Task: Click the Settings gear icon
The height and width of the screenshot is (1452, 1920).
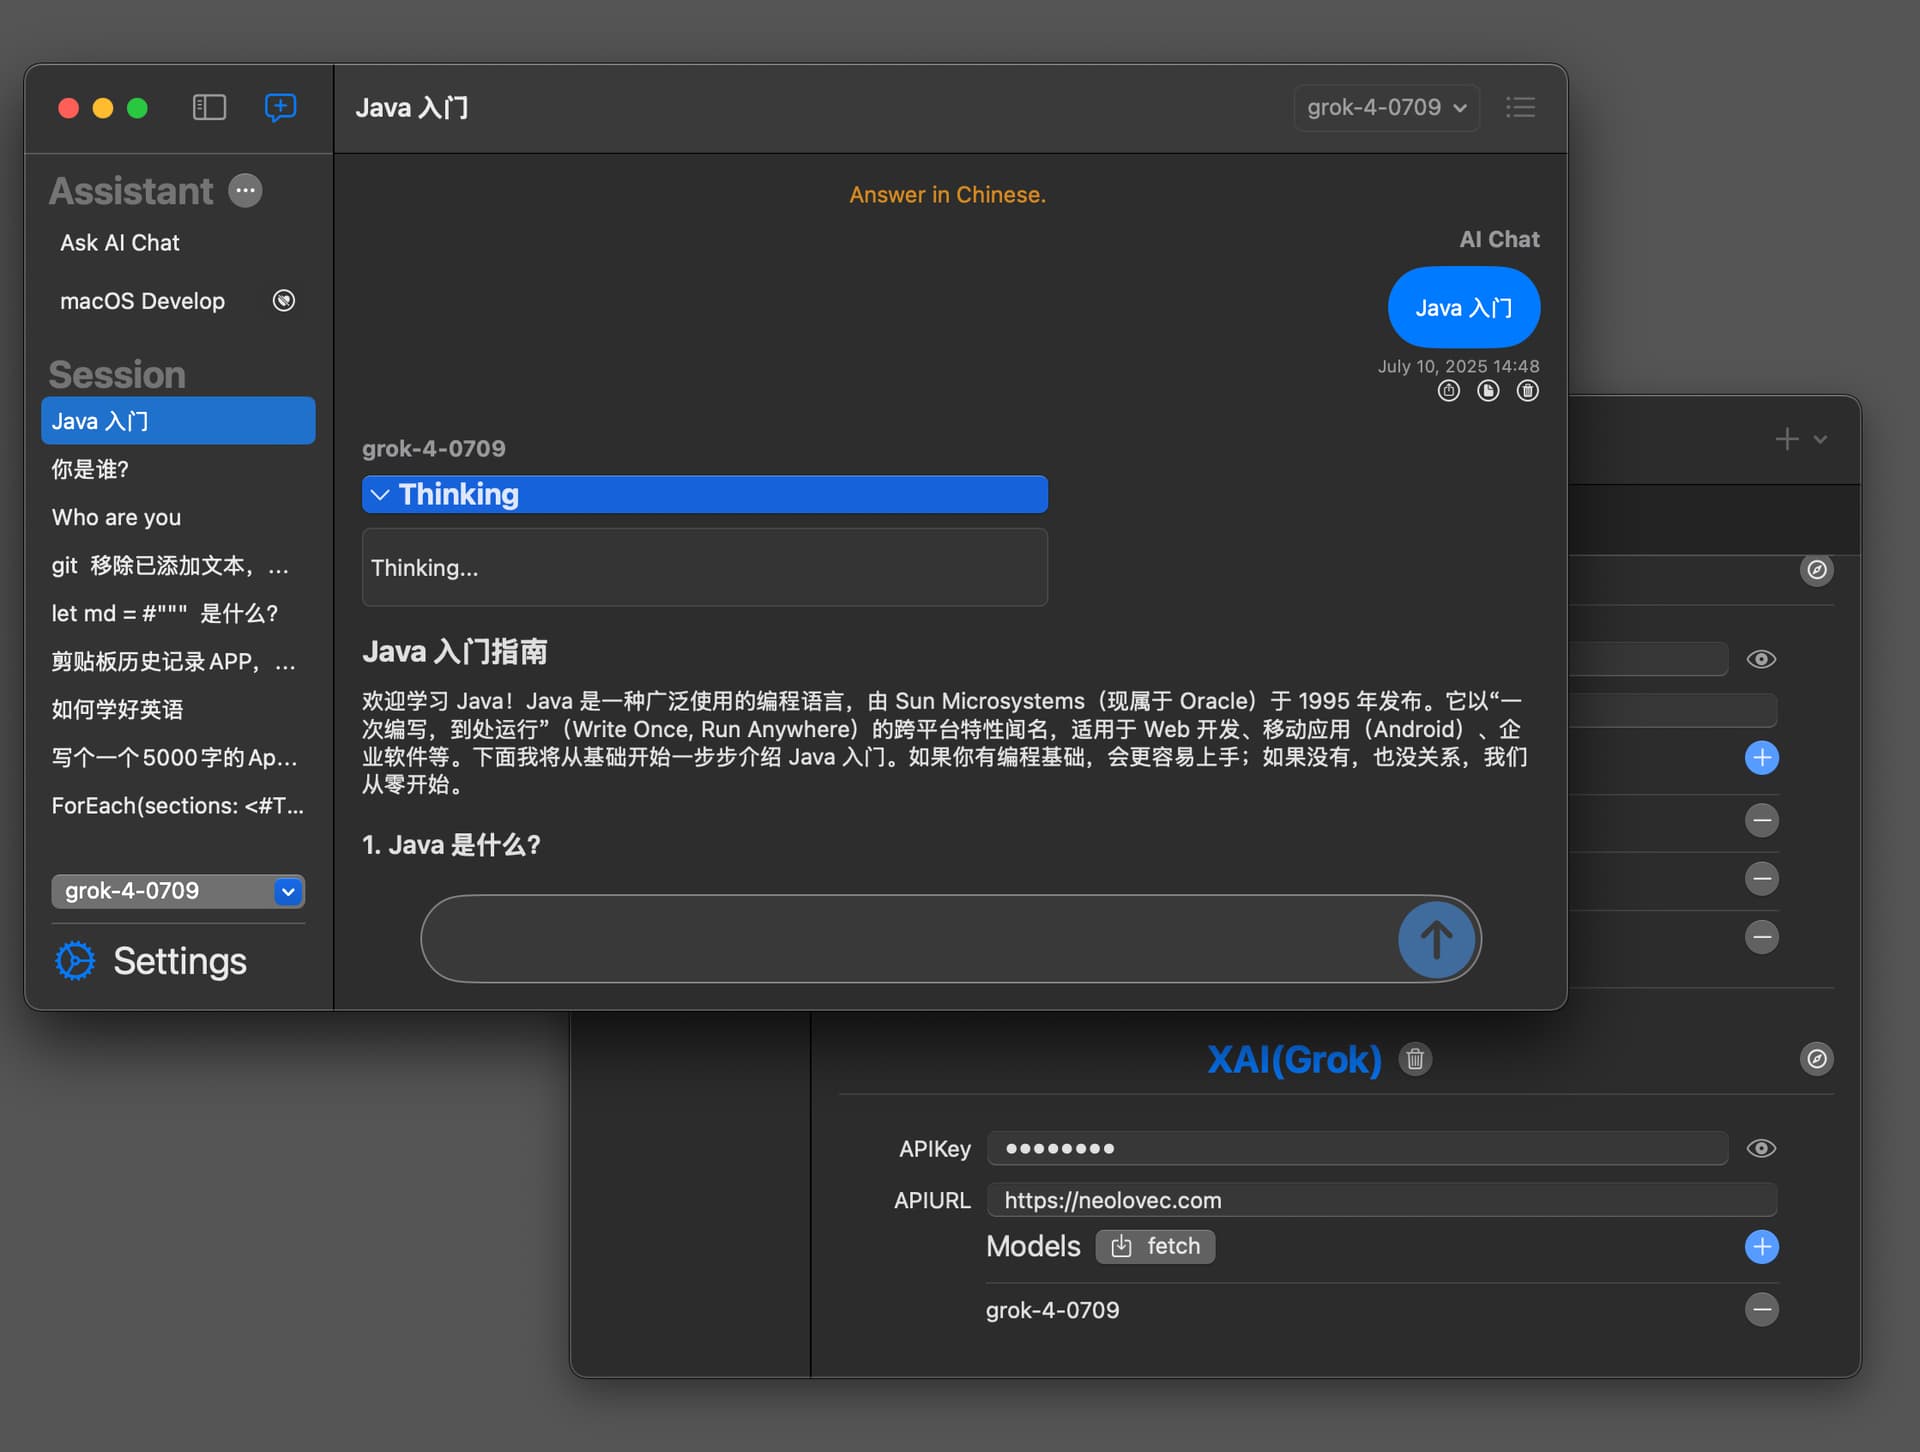Action: click(x=75, y=961)
